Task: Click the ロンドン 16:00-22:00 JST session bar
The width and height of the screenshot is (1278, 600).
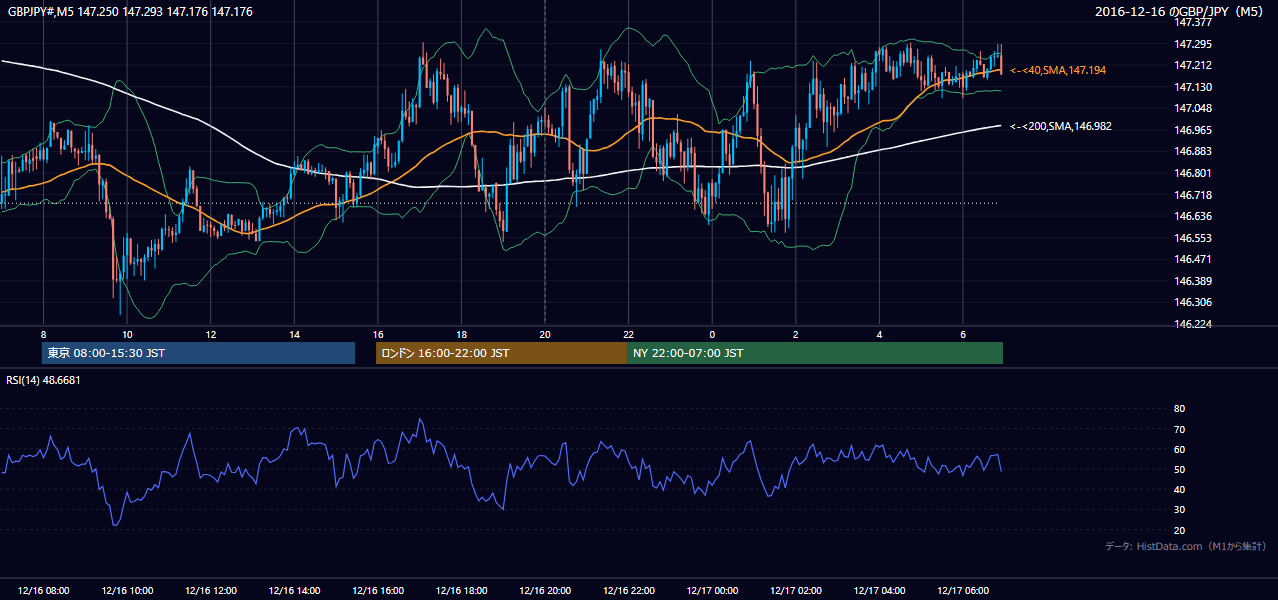Action: (x=501, y=353)
